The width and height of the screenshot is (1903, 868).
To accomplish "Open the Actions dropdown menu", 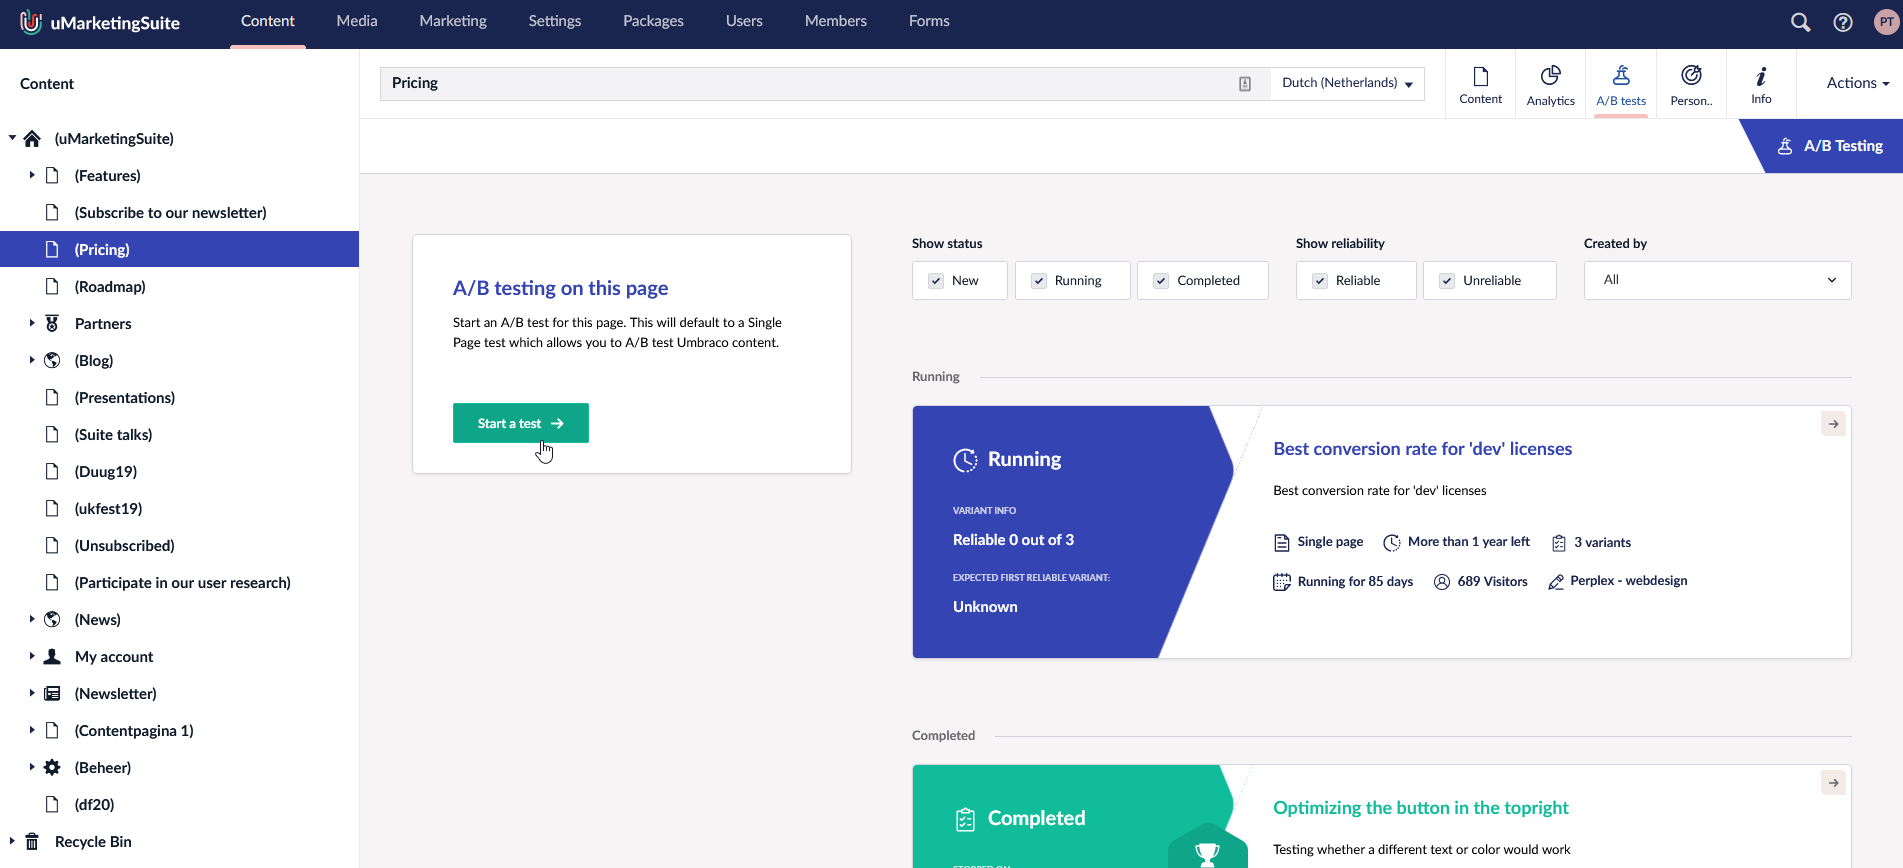I will click(x=1857, y=83).
